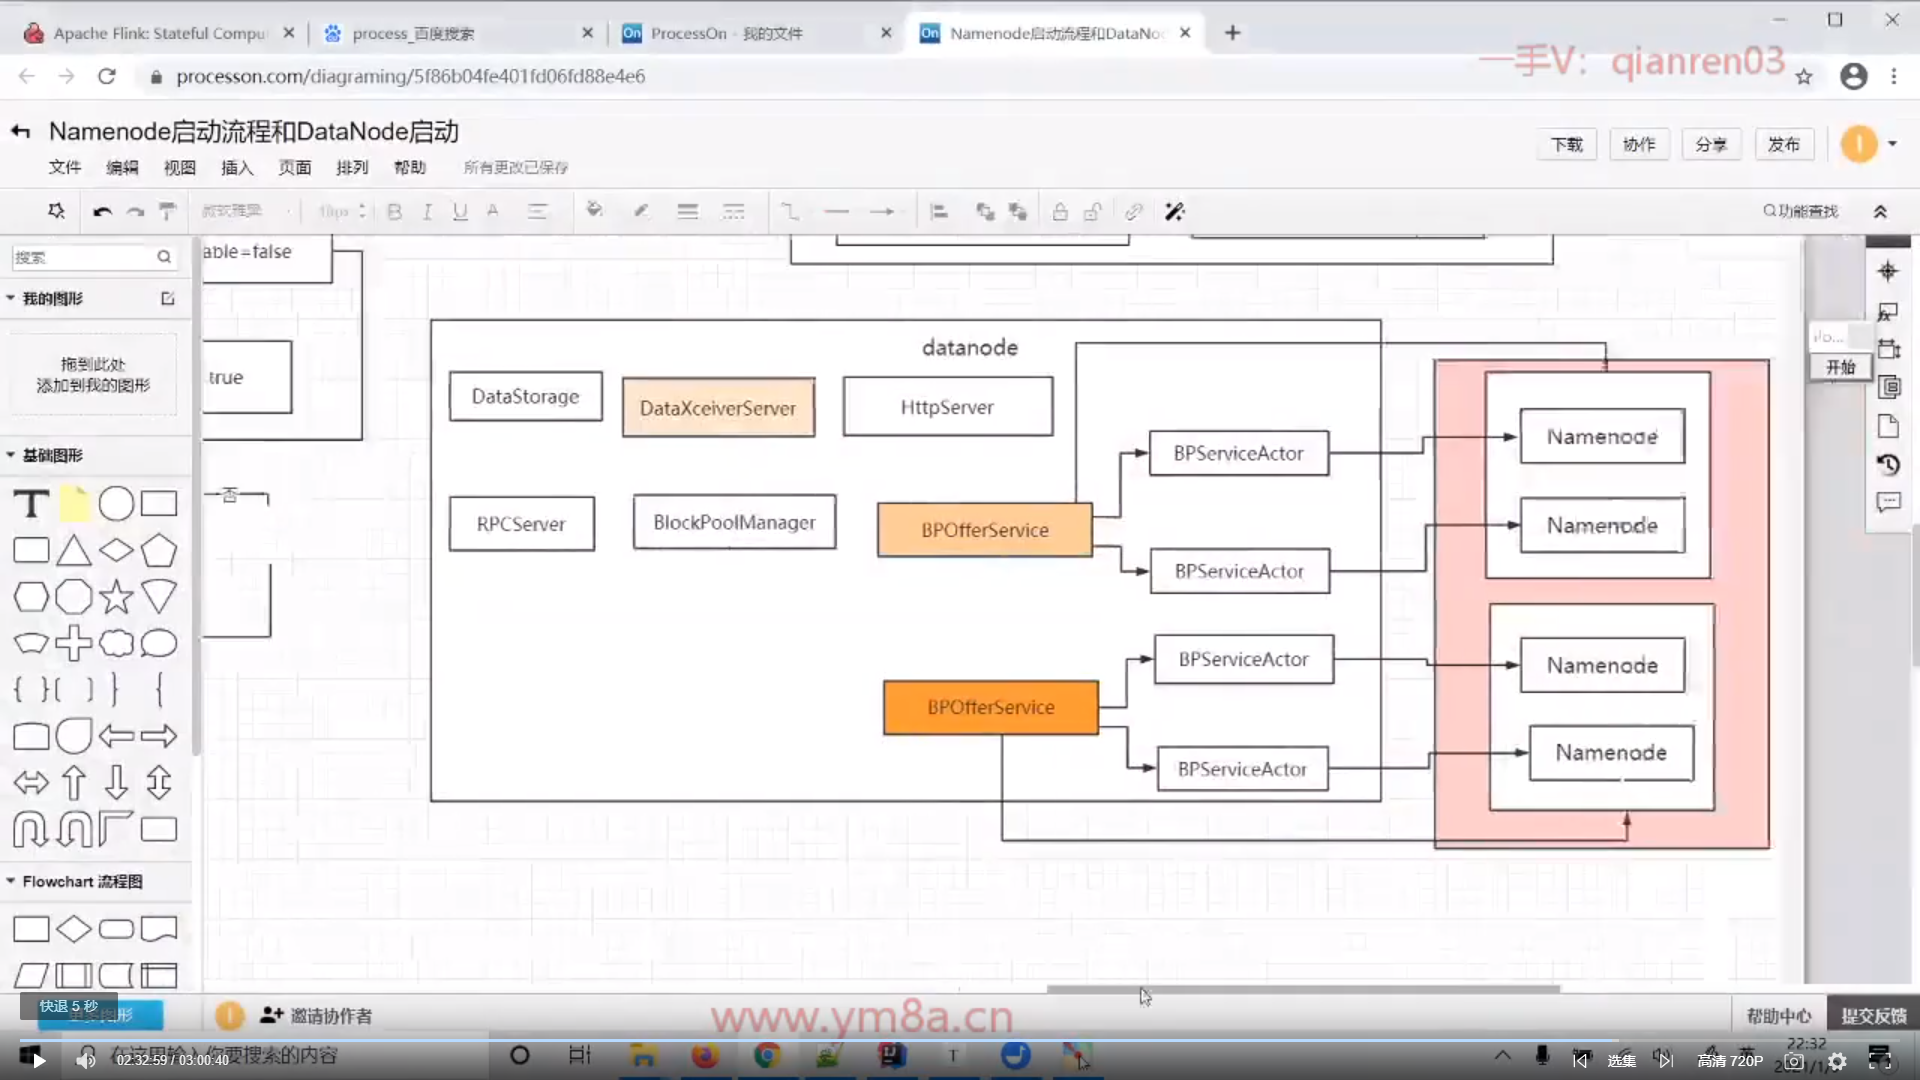Toggle italic text formatting

pyautogui.click(x=427, y=211)
